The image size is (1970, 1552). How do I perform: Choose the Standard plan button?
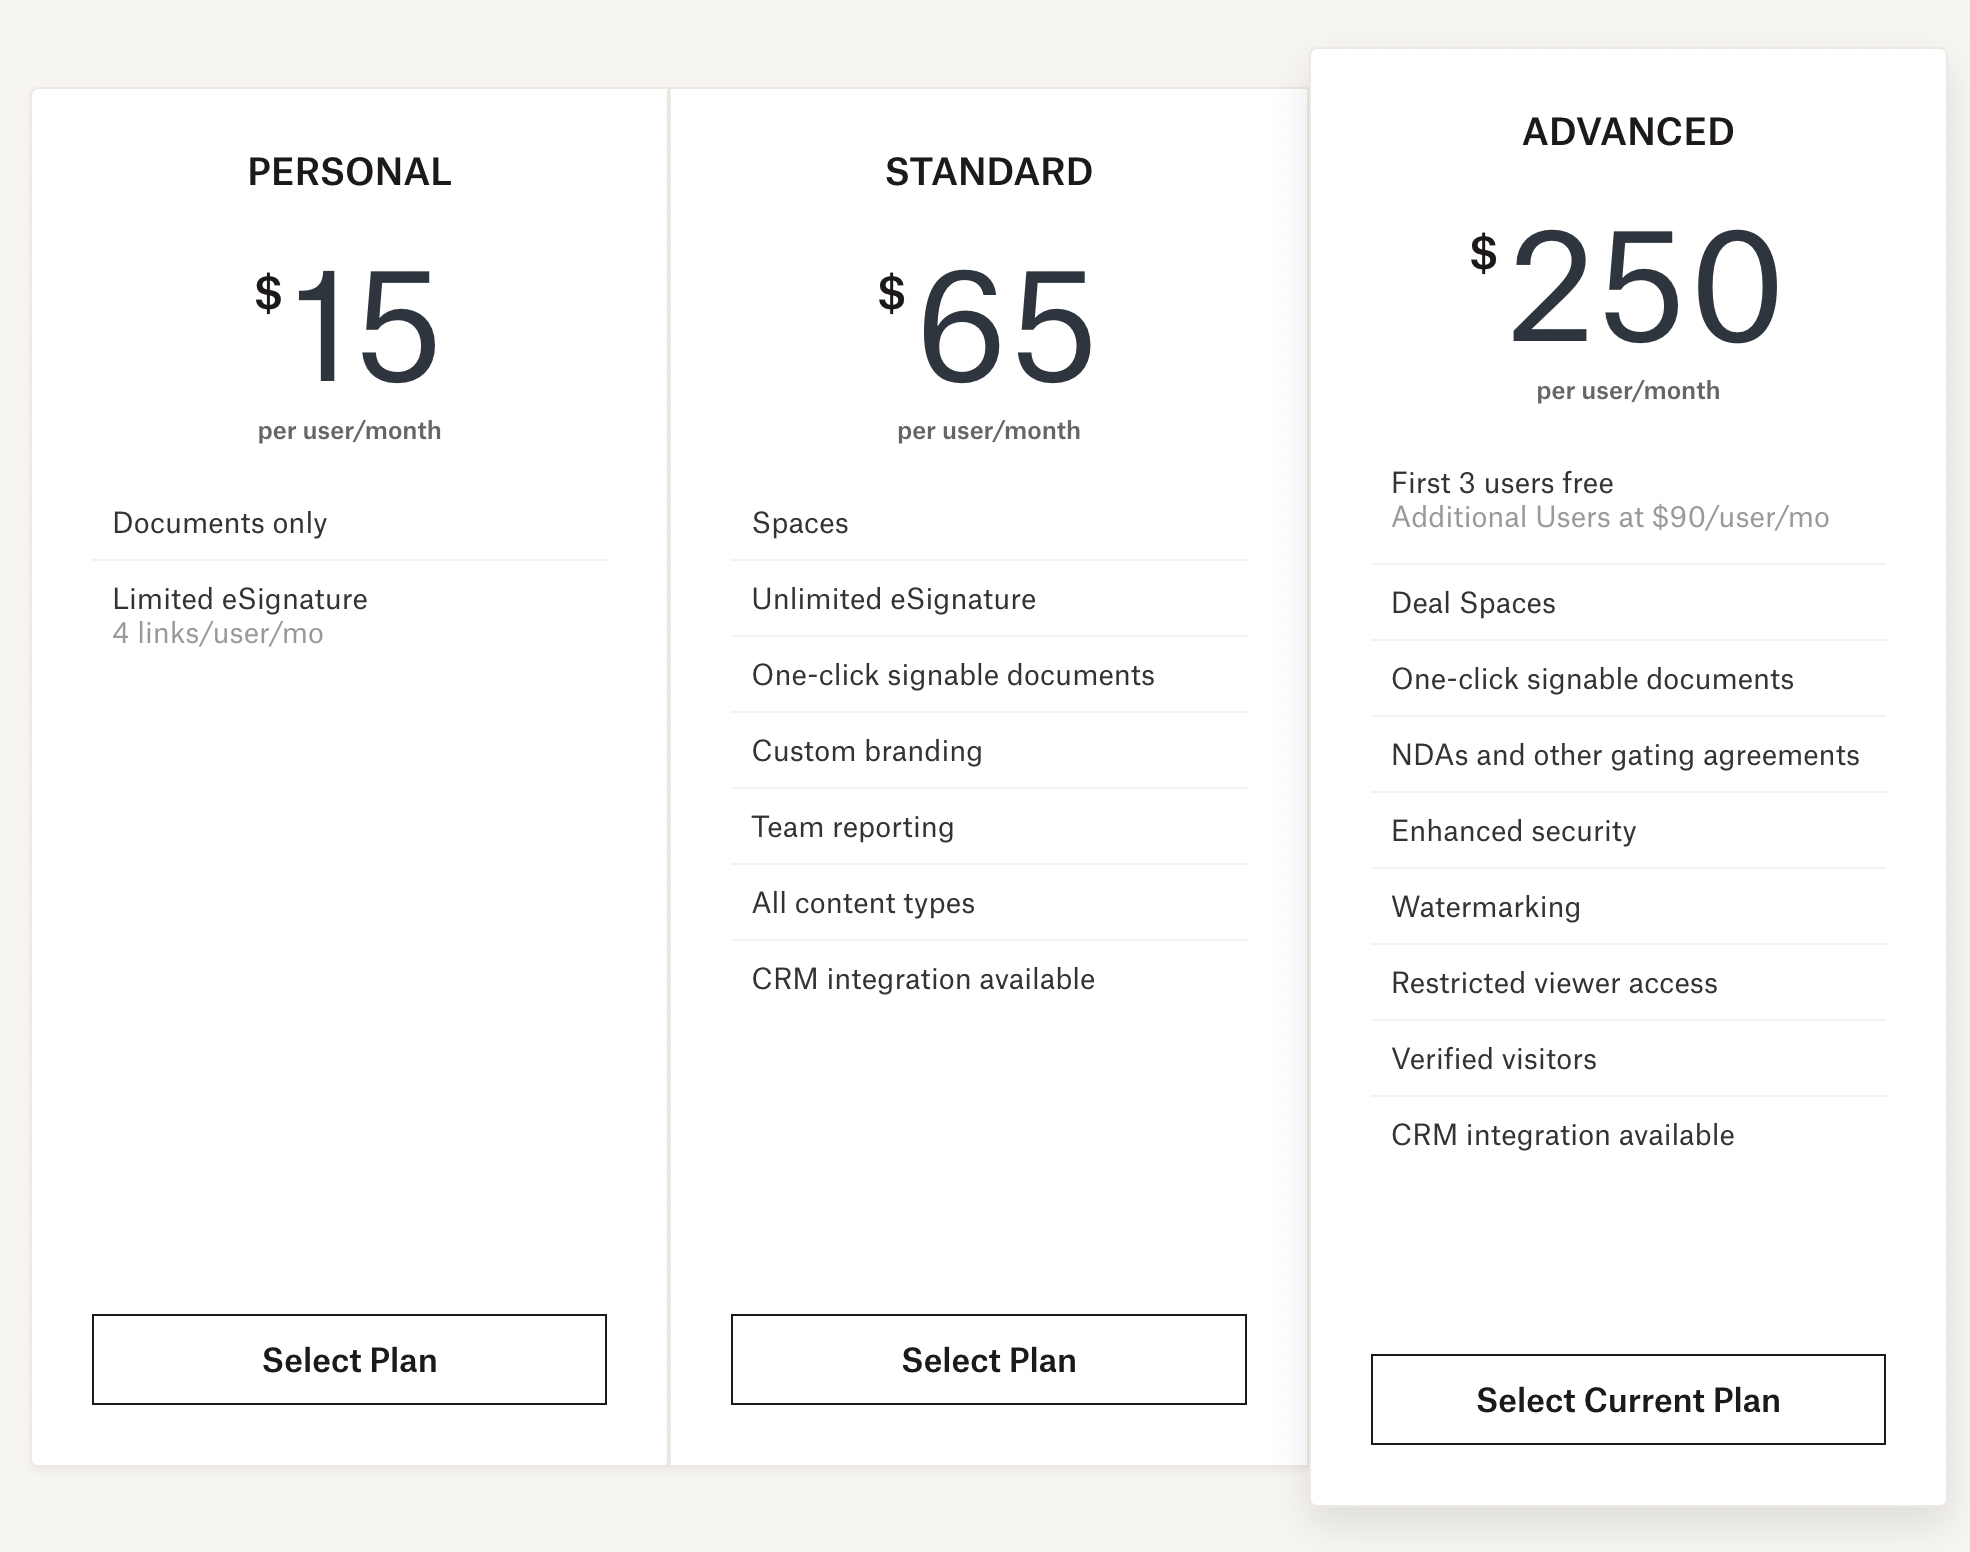[988, 1359]
